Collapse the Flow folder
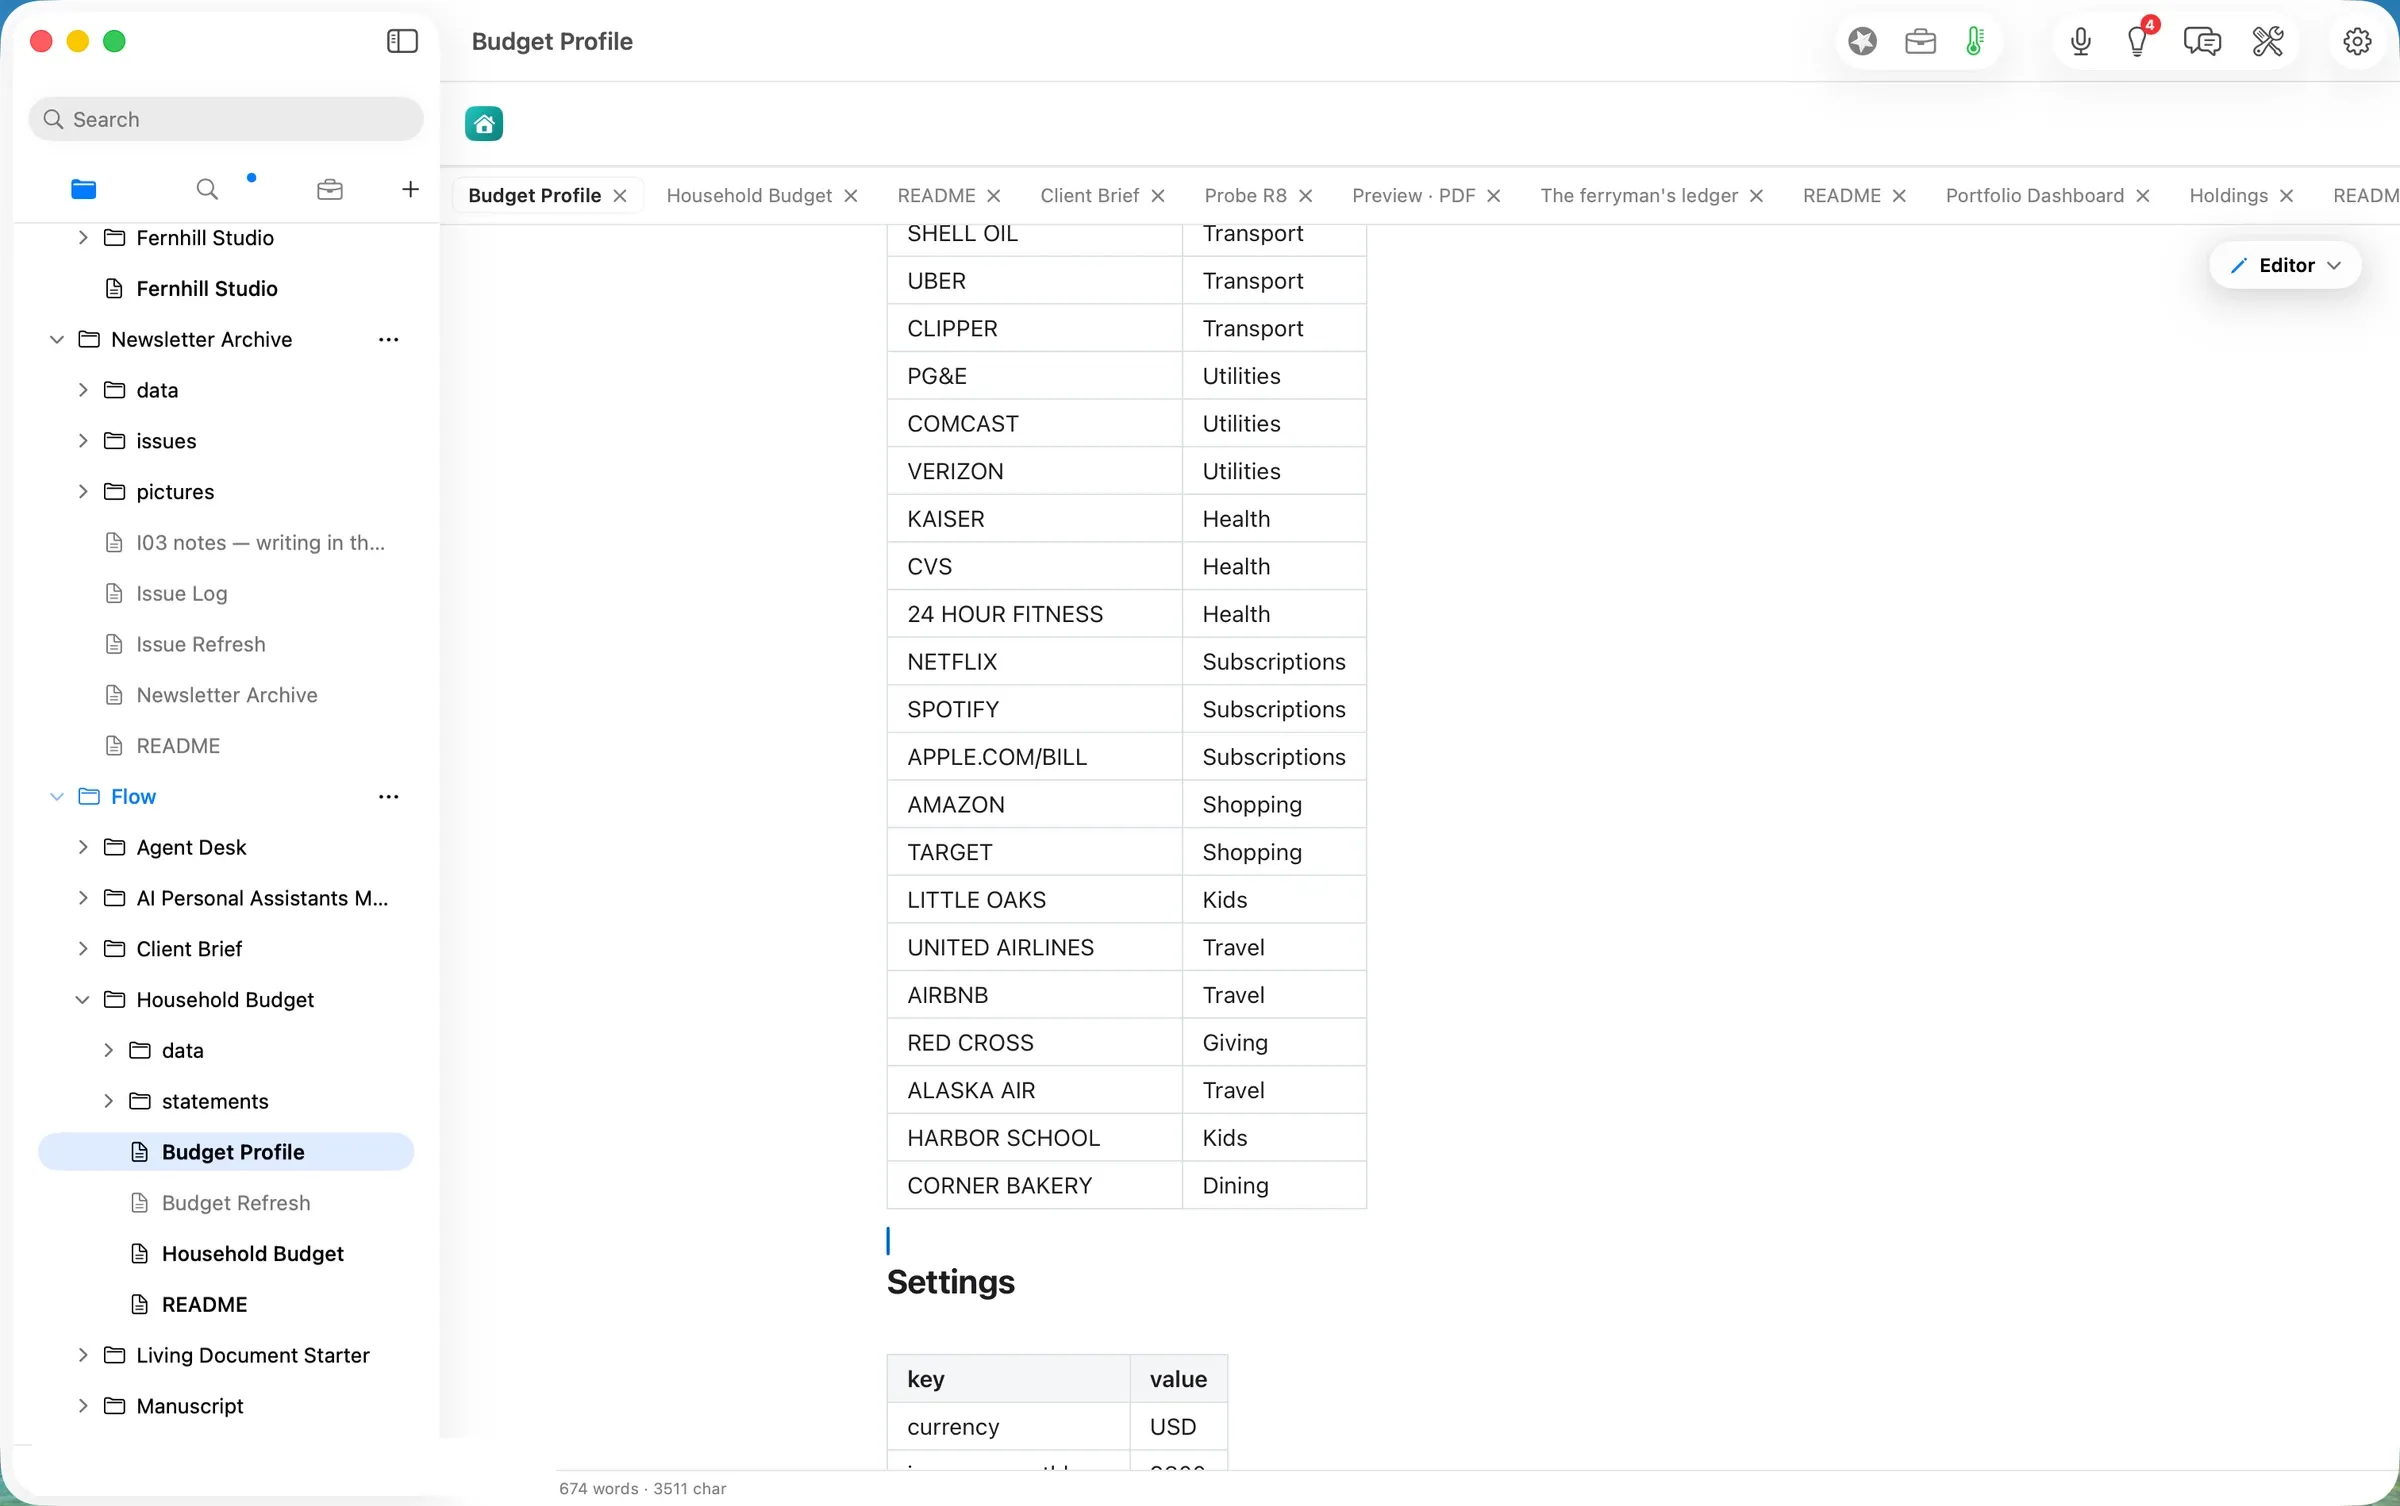The height and width of the screenshot is (1506, 2400). (x=57, y=797)
